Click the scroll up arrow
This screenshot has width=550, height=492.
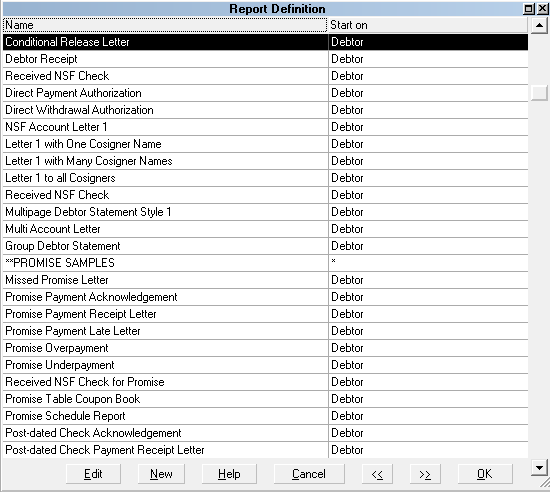coord(539,25)
